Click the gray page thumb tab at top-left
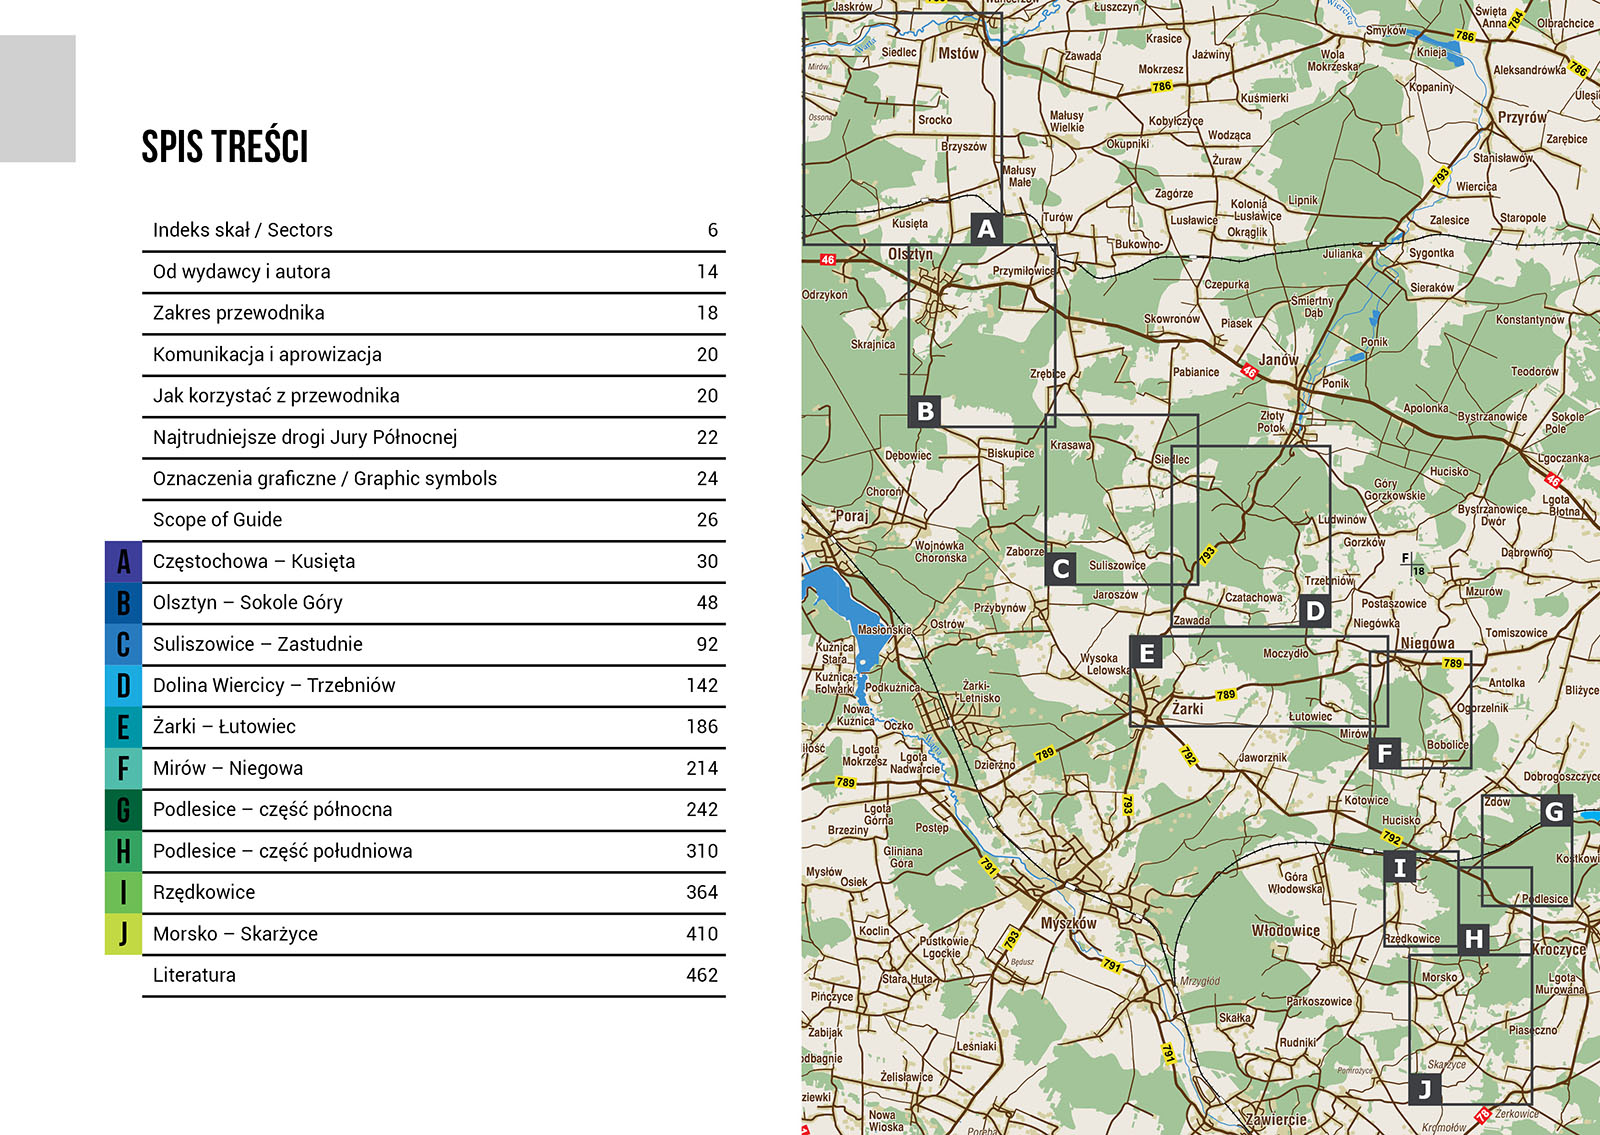The width and height of the screenshot is (1600, 1135). tap(38, 98)
